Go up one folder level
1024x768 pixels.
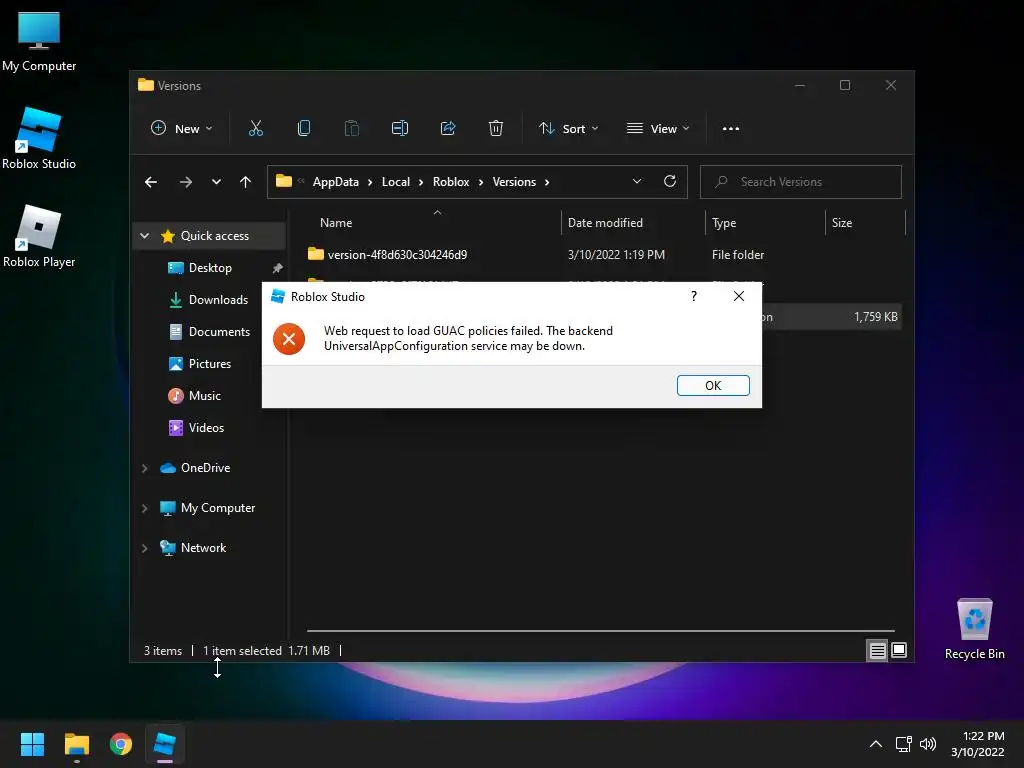click(246, 182)
